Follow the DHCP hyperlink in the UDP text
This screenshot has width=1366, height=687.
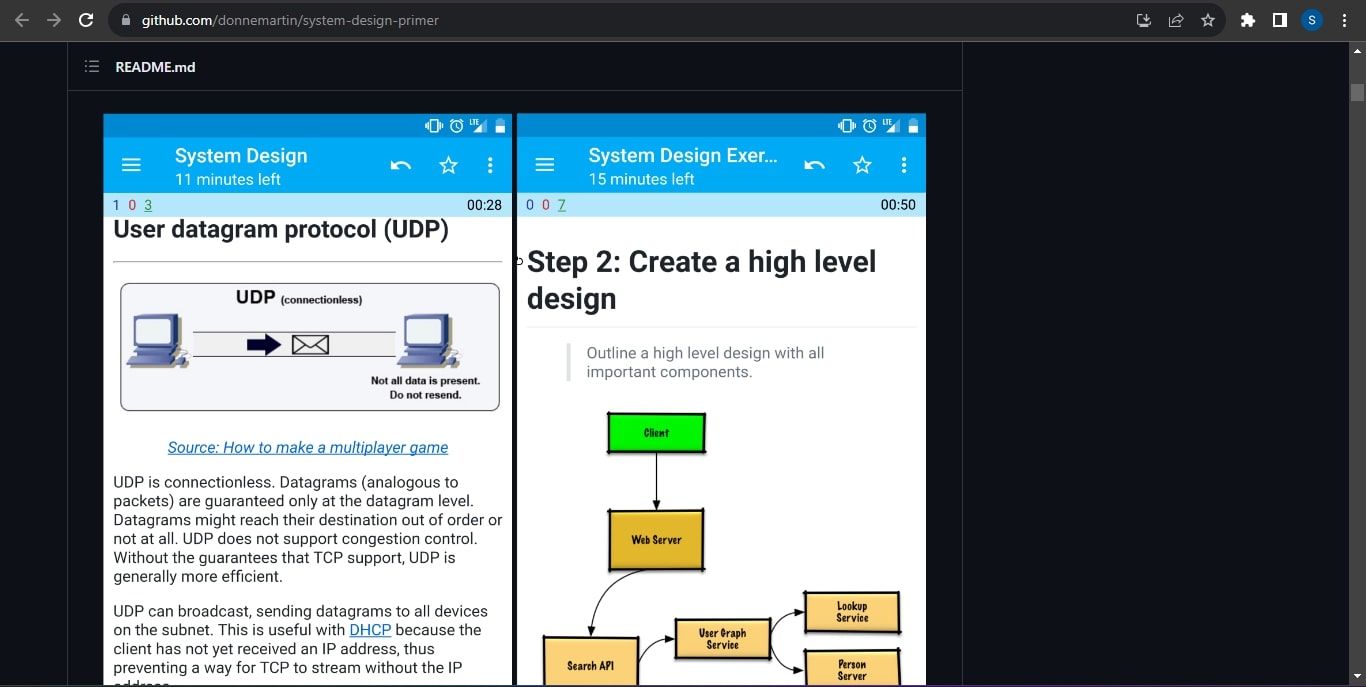coord(370,629)
